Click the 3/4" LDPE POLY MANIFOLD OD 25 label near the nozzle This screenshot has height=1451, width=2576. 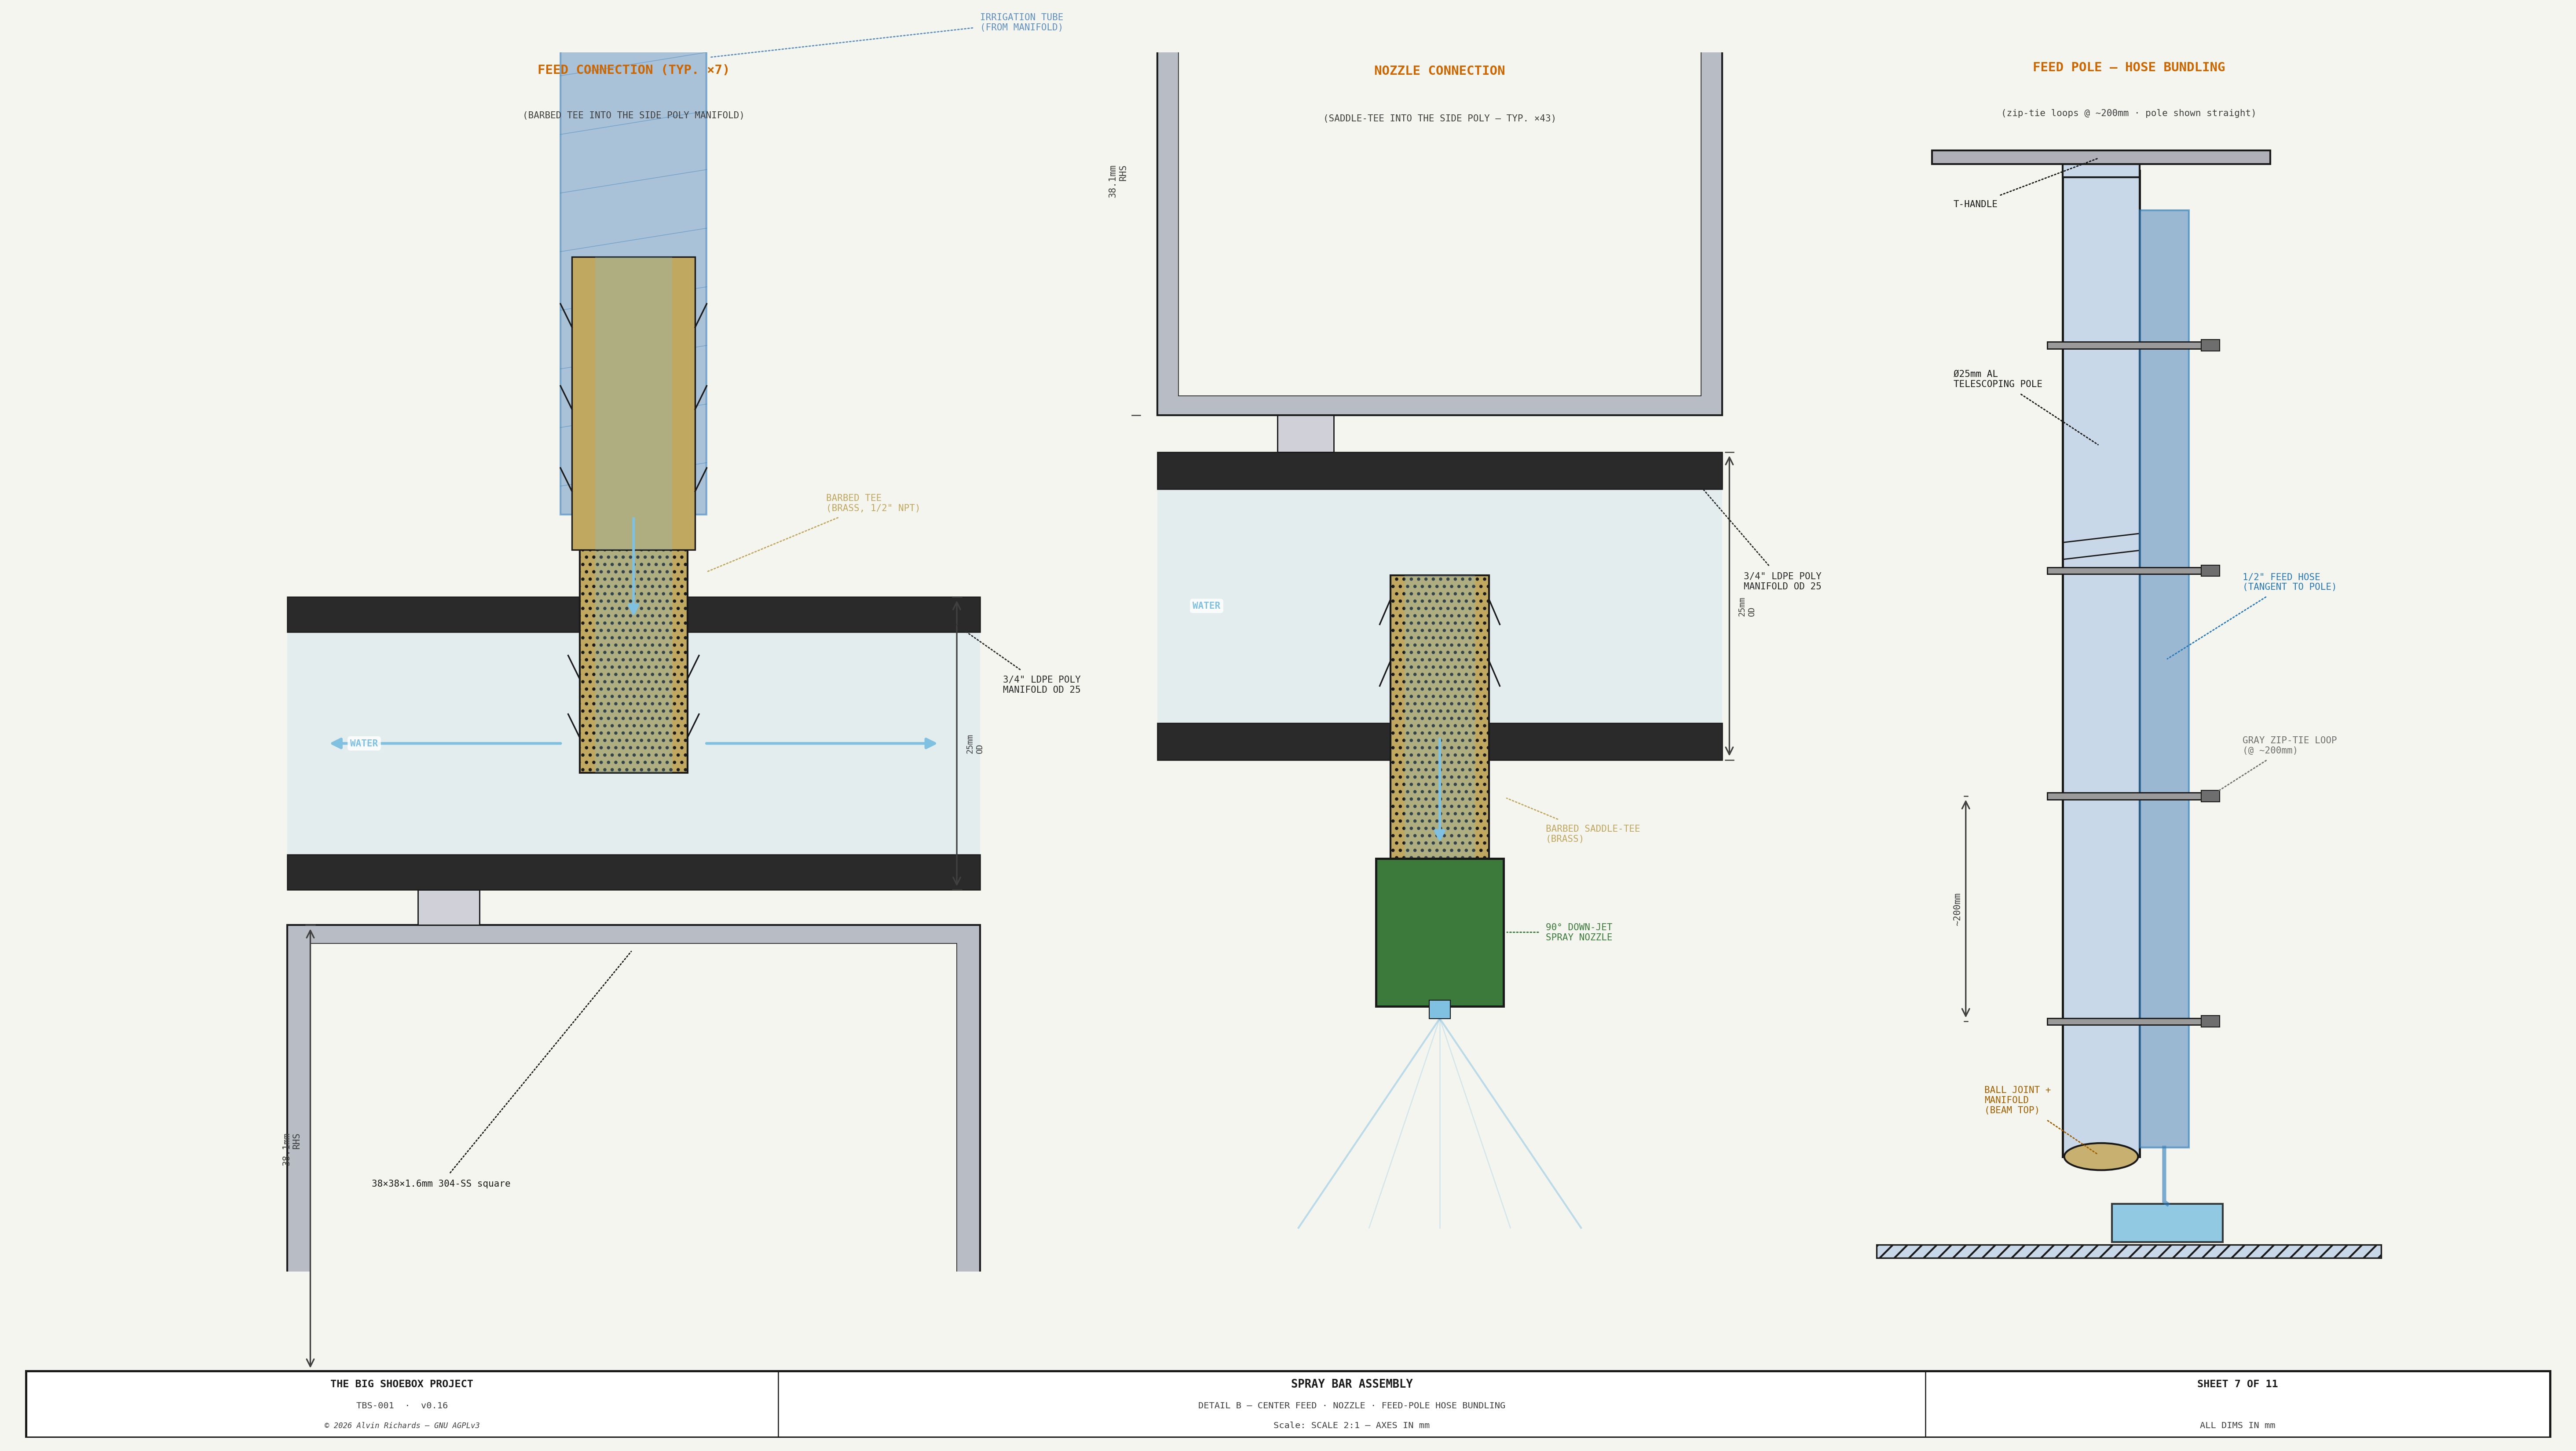click(x=1782, y=581)
